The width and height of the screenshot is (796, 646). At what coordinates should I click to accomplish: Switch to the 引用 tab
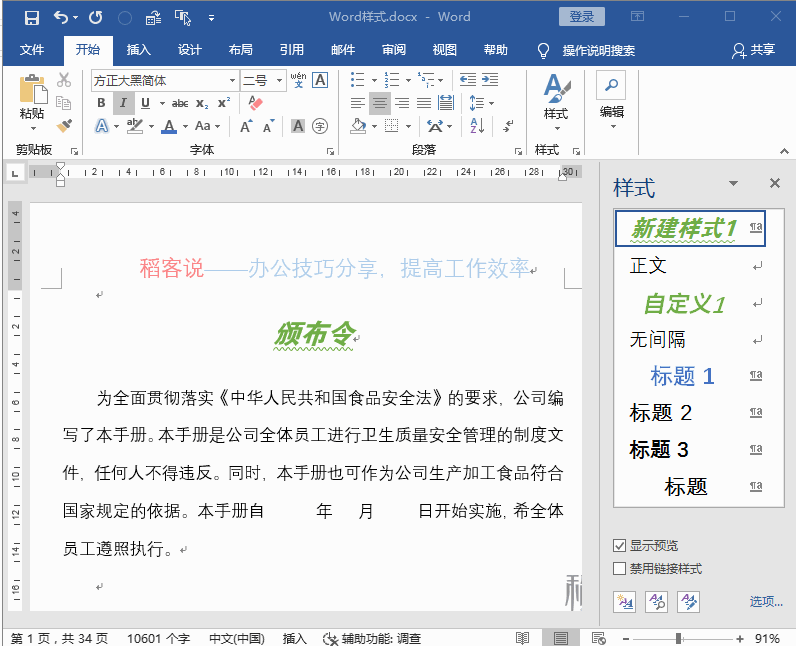(x=292, y=50)
